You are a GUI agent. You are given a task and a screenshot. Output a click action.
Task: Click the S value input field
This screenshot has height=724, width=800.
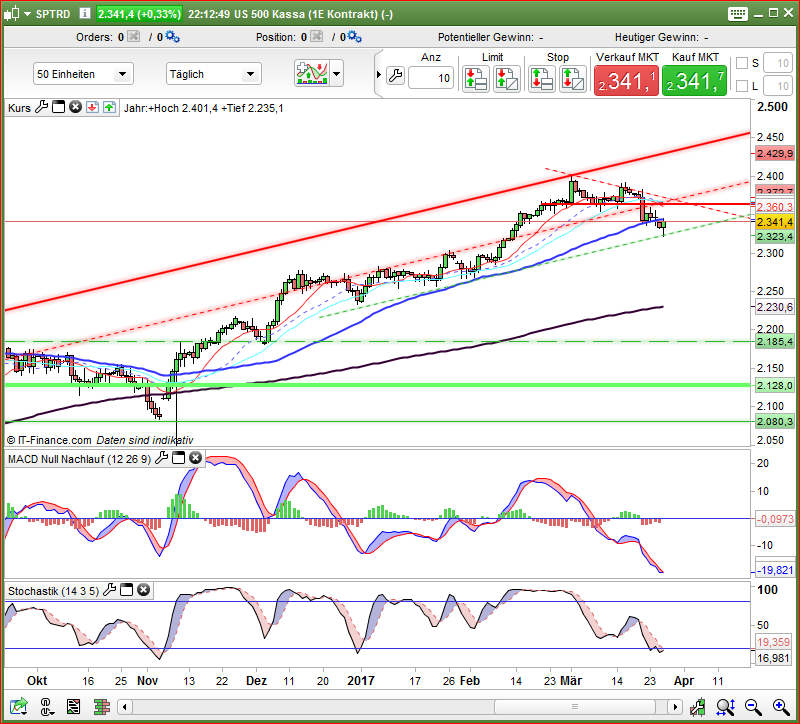[x=778, y=63]
